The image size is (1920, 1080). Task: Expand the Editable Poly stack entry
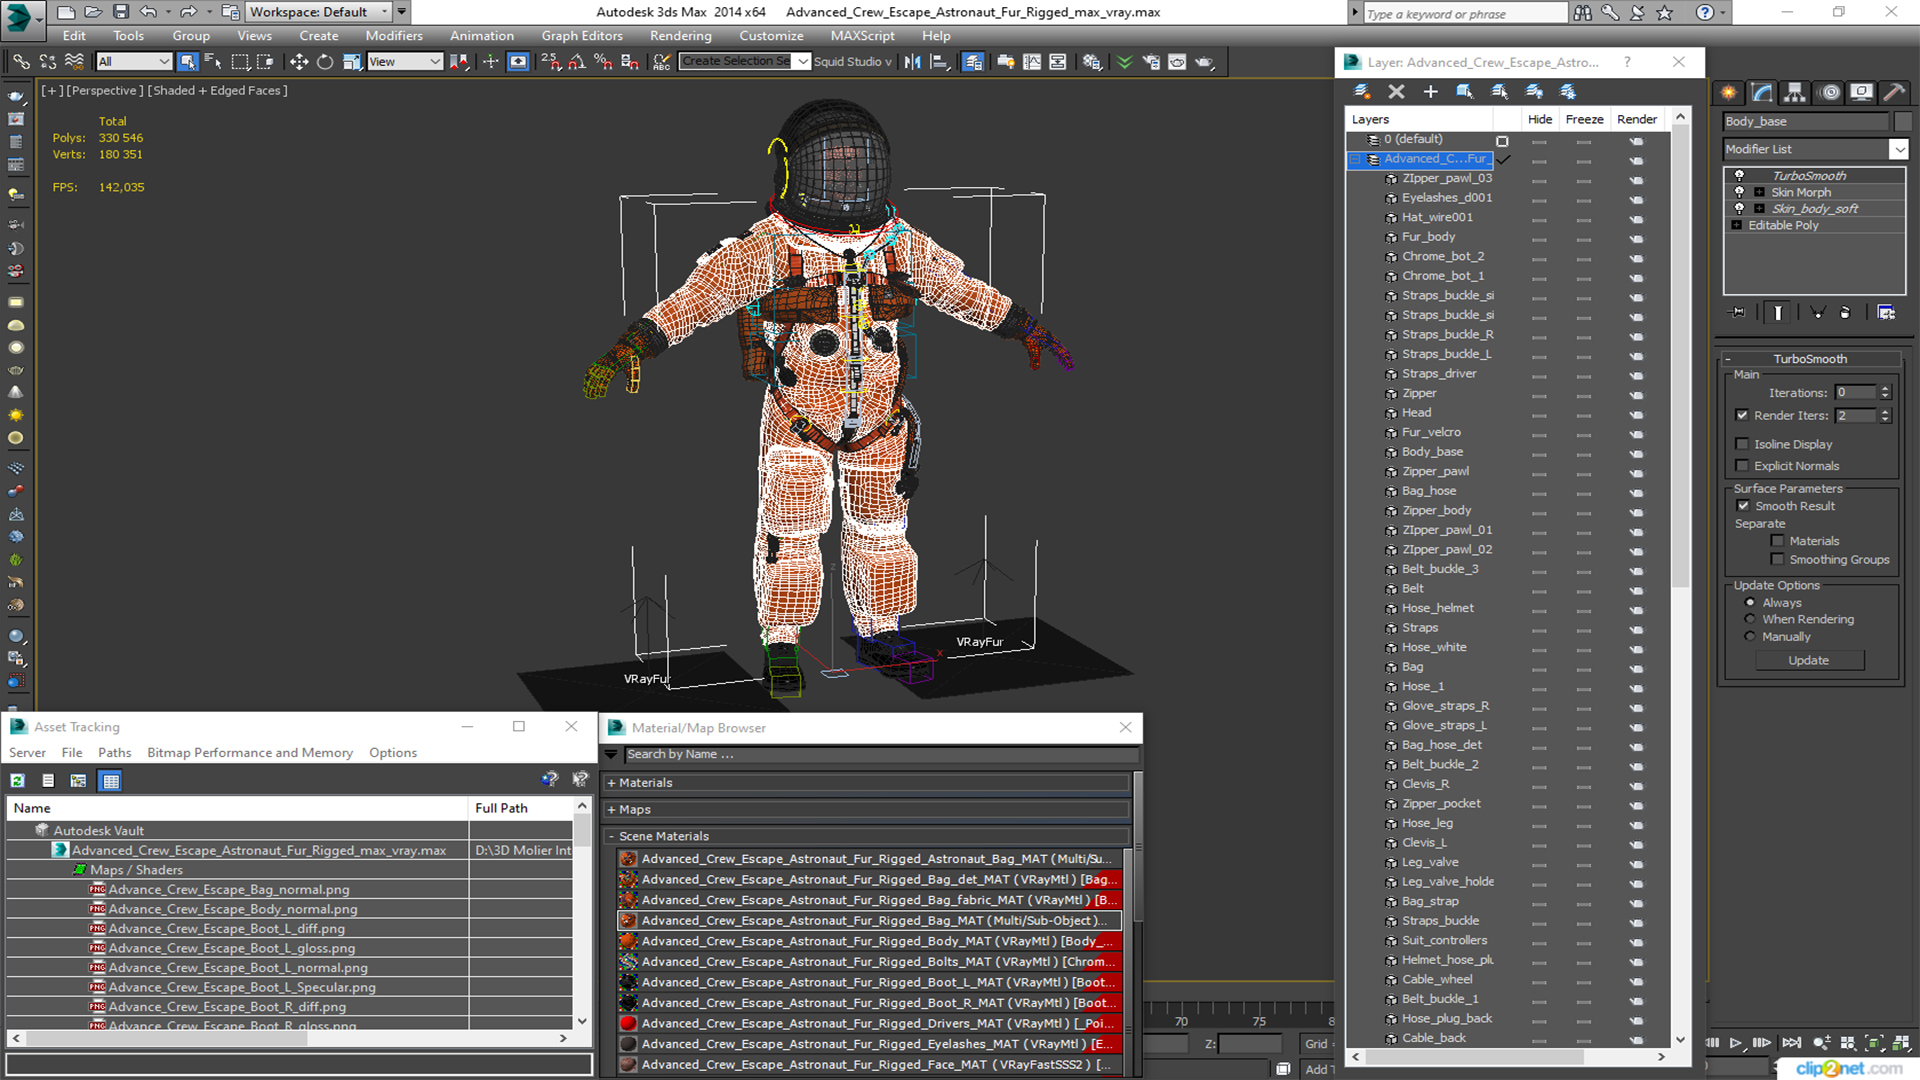[1737, 226]
